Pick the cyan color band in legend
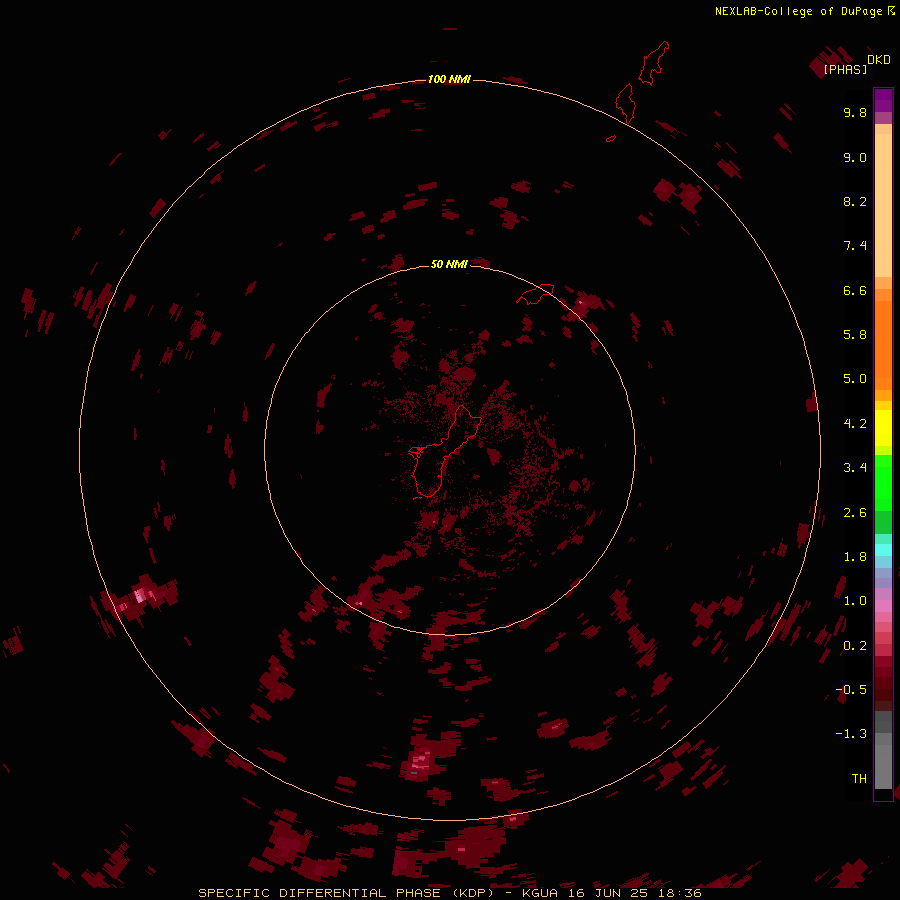 (883, 550)
